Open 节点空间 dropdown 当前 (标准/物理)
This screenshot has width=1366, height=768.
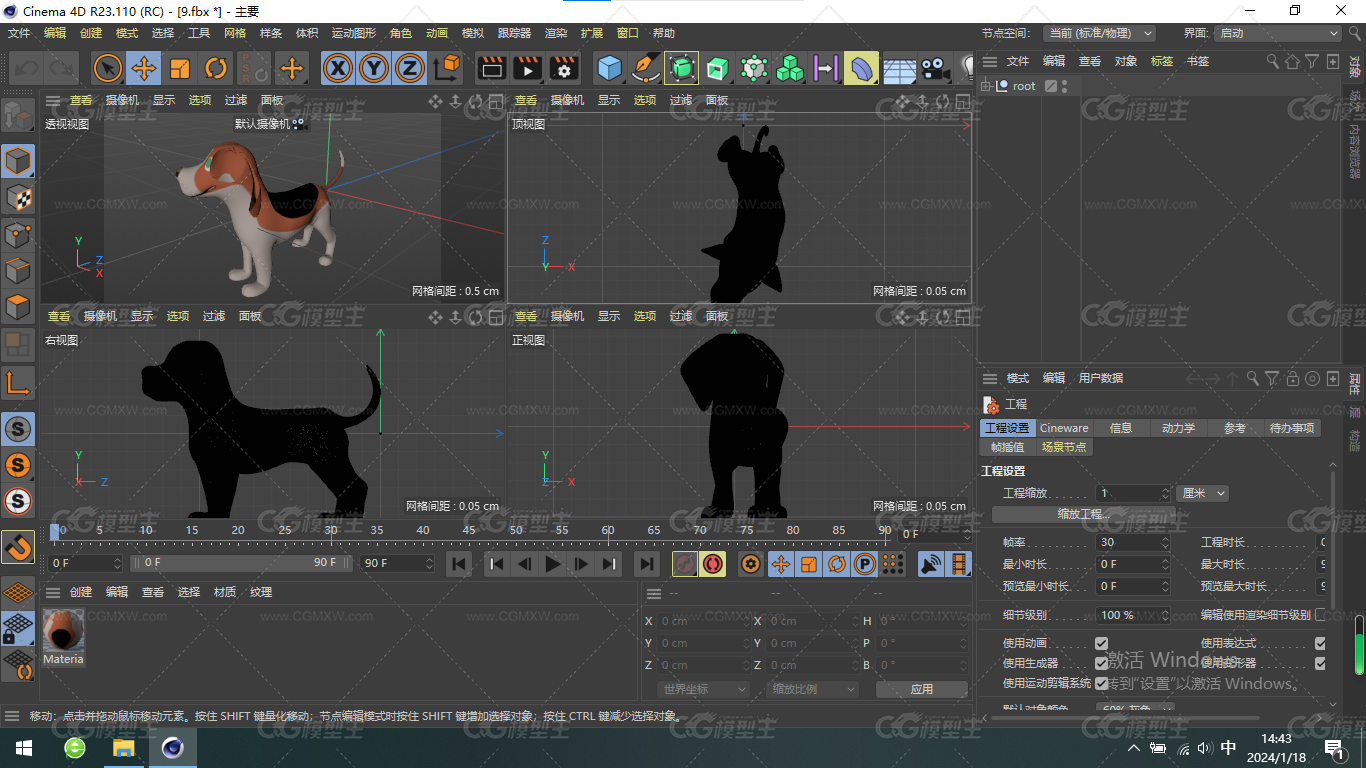(1099, 33)
